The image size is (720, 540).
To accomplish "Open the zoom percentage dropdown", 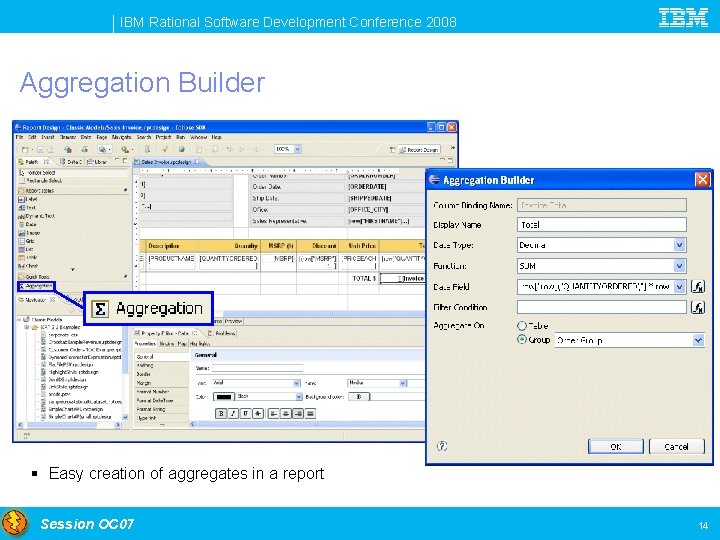I will pos(297,149).
